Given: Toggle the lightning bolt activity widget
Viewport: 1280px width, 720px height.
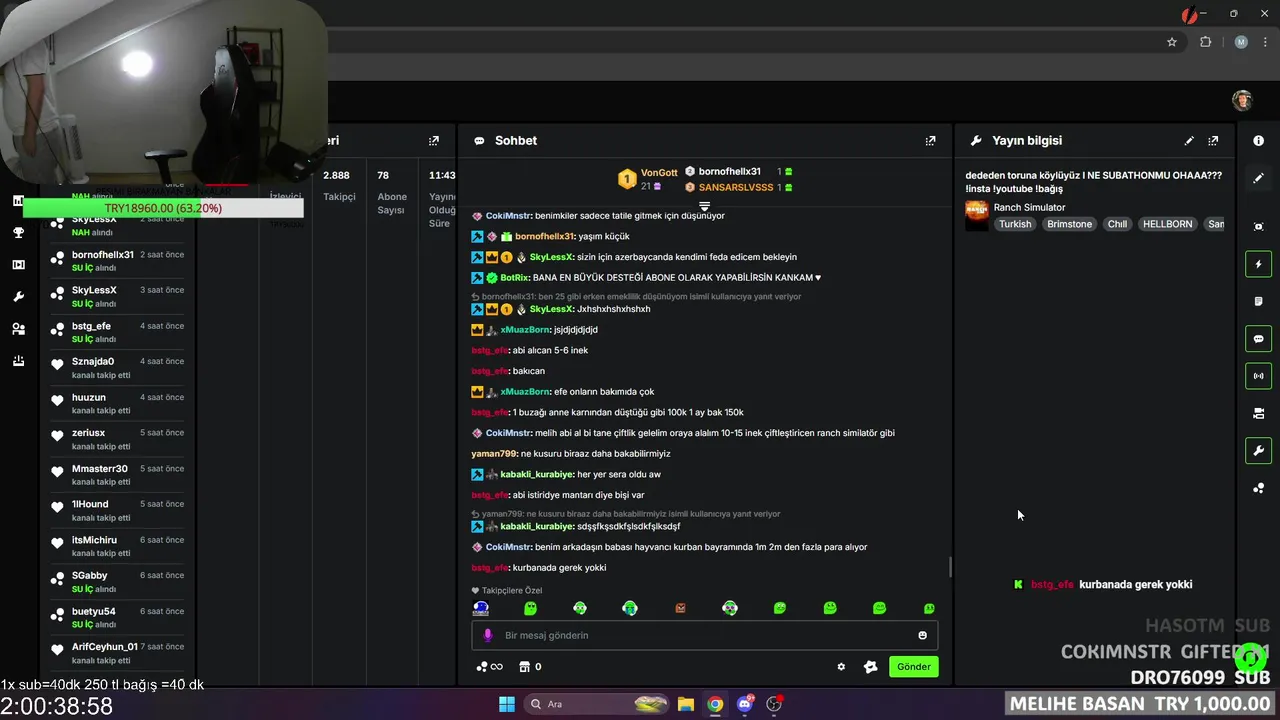Looking at the screenshot, I should 1258,264.
